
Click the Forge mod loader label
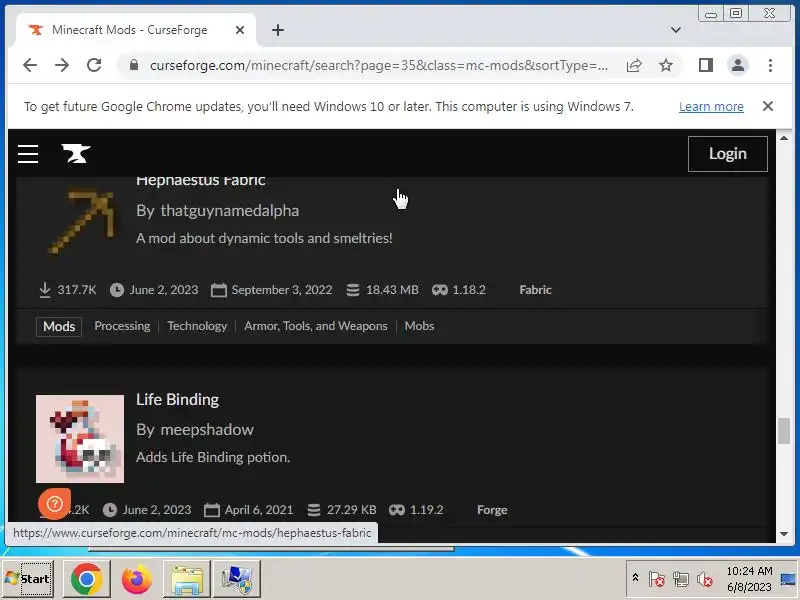tap(492, 510)
